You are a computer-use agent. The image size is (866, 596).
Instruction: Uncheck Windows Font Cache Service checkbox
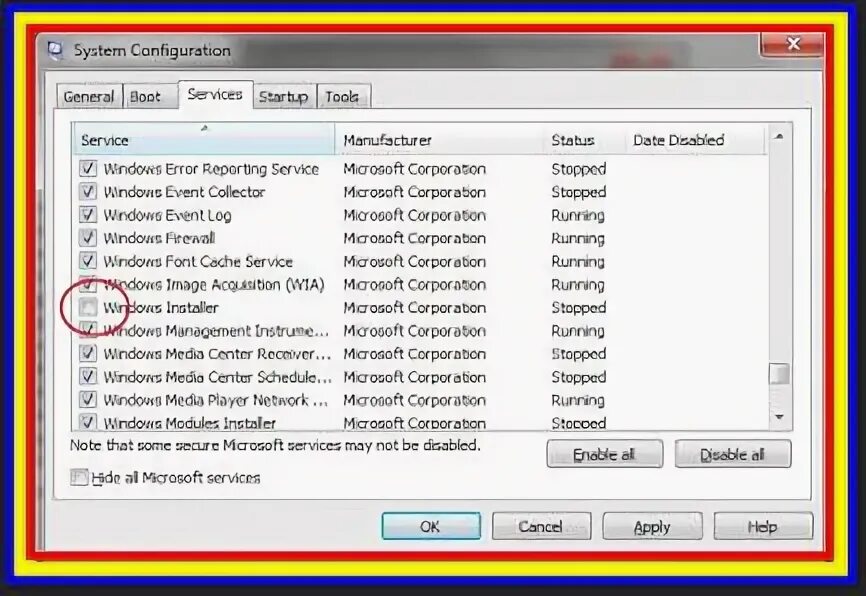[88, 261]
